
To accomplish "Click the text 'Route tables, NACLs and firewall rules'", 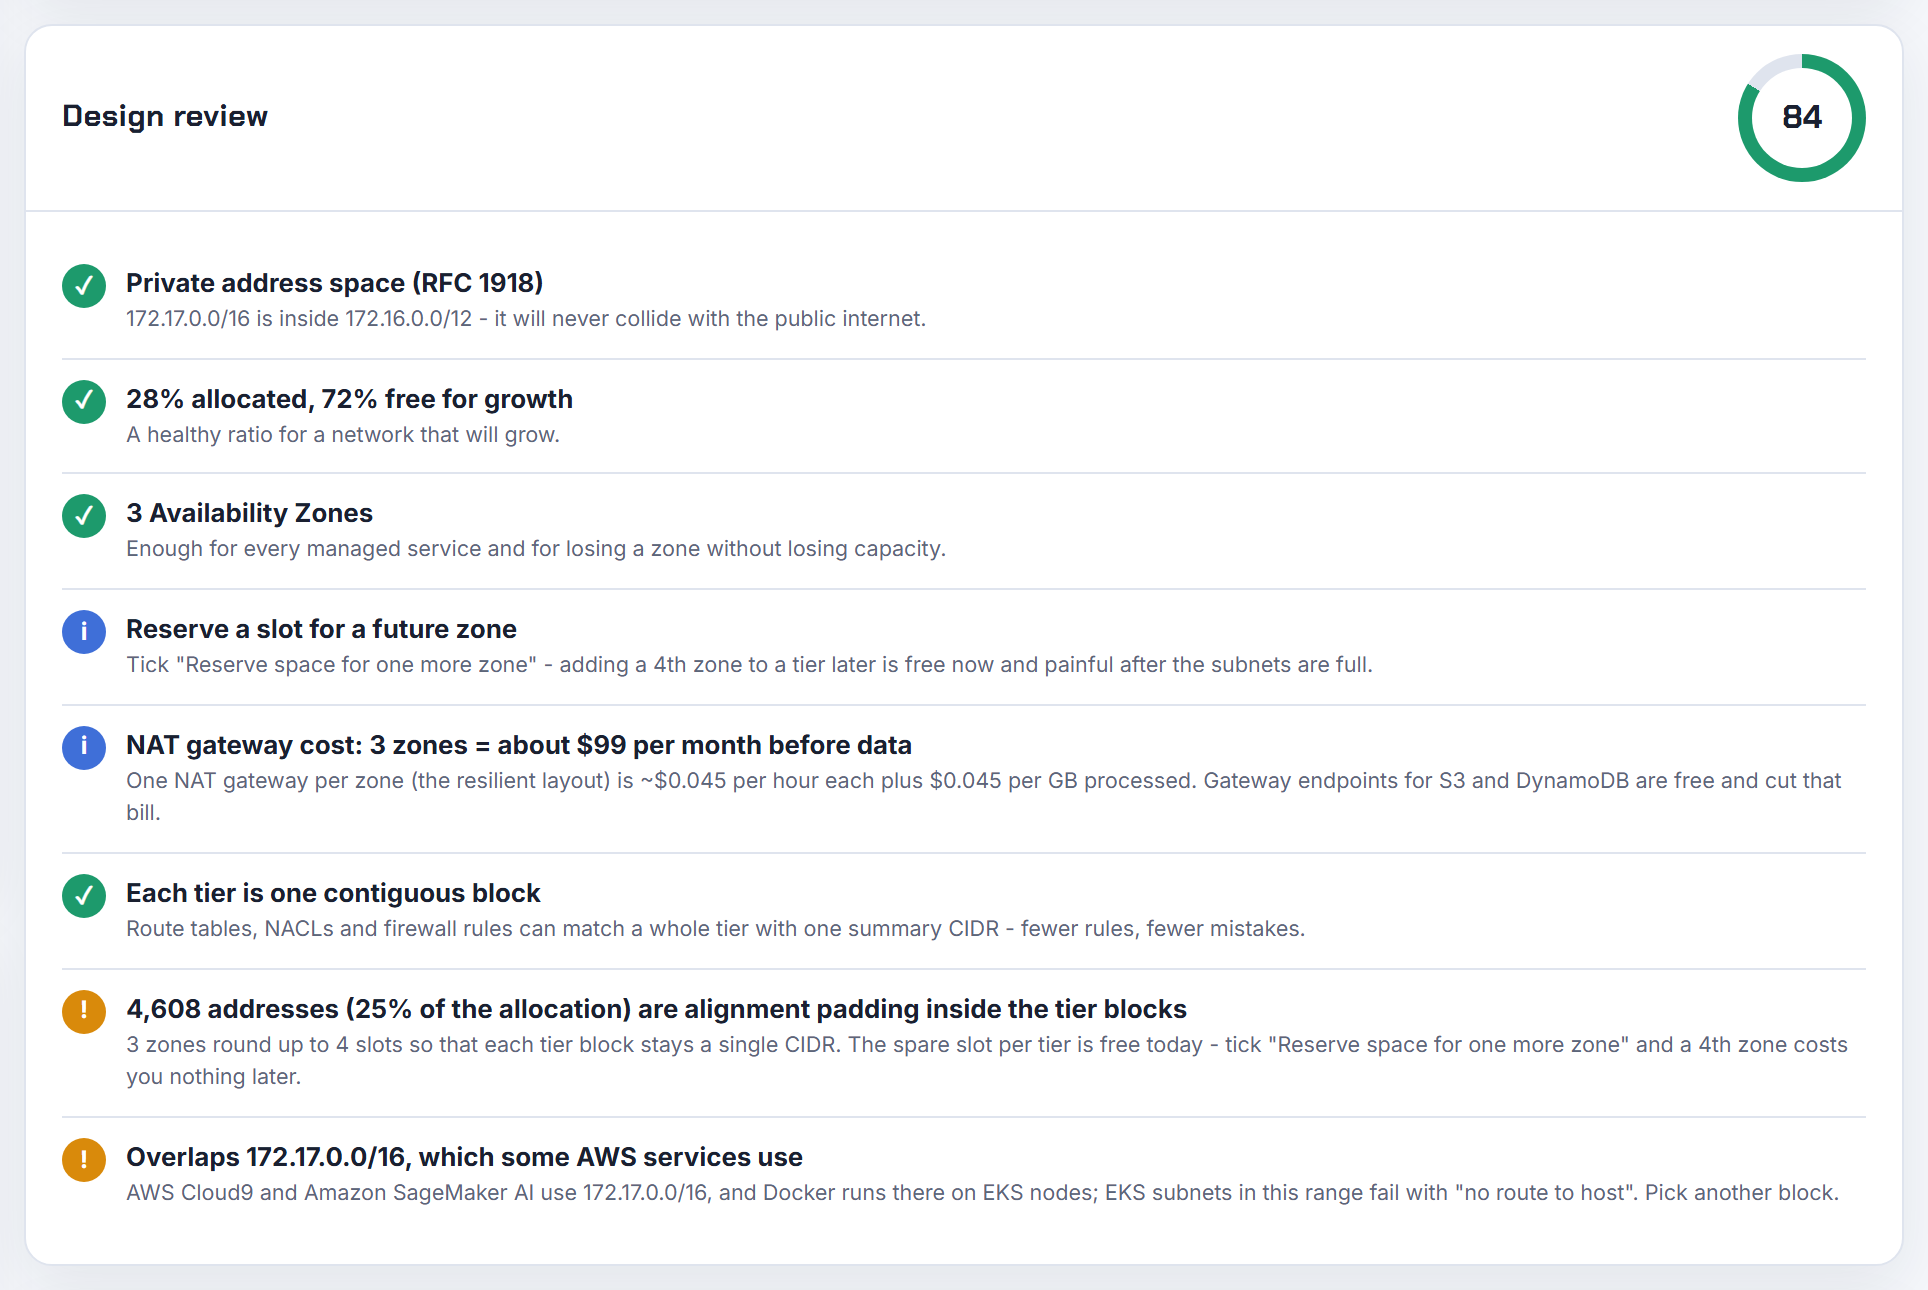I will coord(319,929).
